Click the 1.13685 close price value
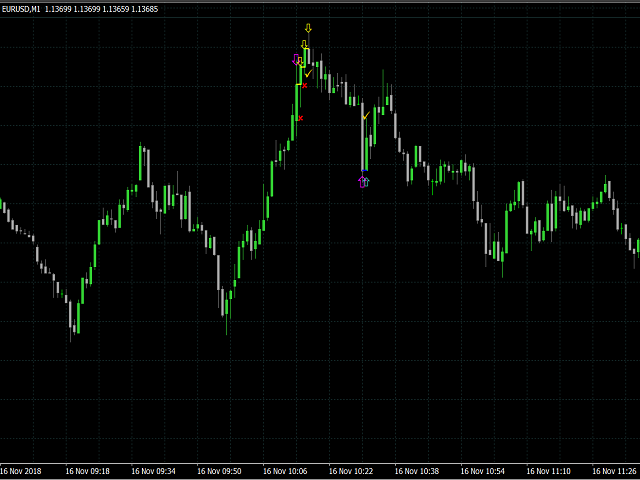This screenshot has height=480, width=640. point(144,9)
